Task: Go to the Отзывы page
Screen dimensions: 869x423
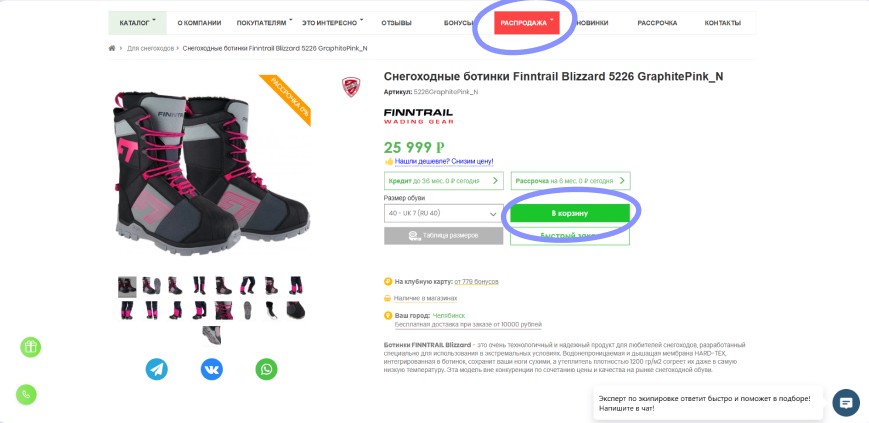Action: click(x=396, y=22)
